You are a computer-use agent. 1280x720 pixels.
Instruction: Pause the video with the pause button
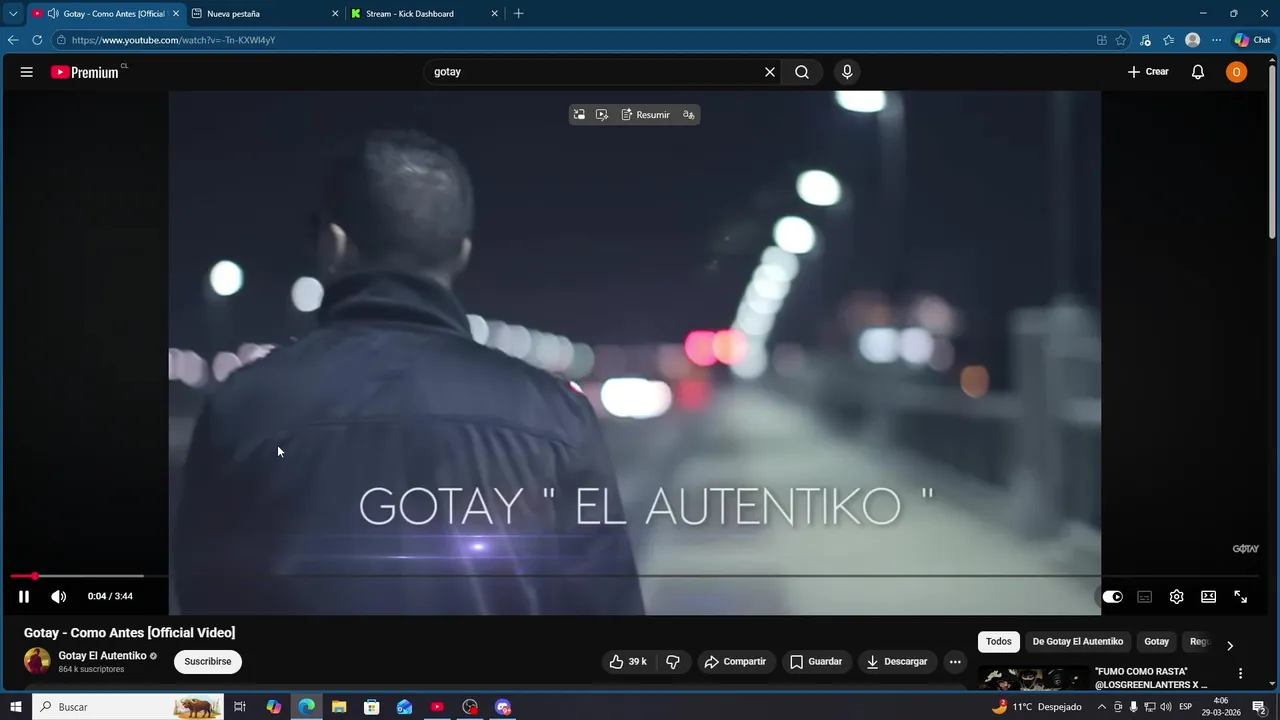tap(24, 597)
